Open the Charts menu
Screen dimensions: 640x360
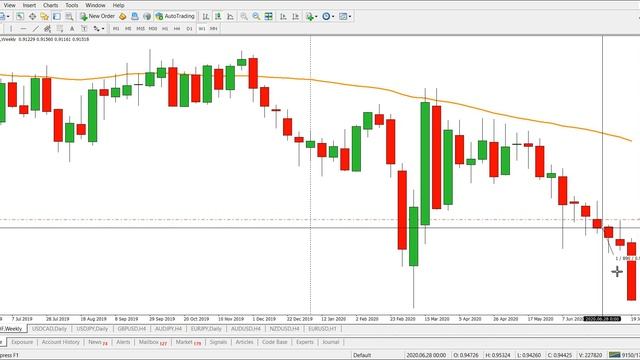click(x=51, y=5)
